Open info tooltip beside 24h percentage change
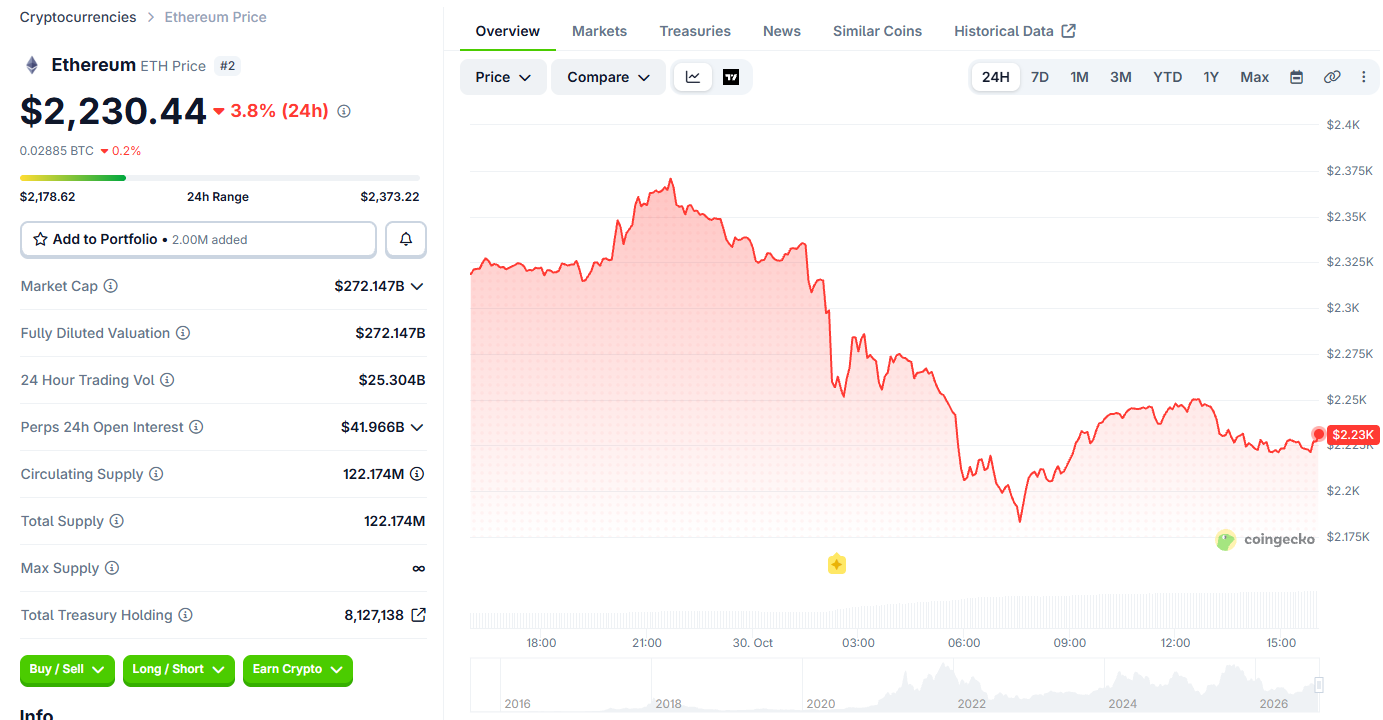The height and width of the screenshot is (720, 1383). 344,111
